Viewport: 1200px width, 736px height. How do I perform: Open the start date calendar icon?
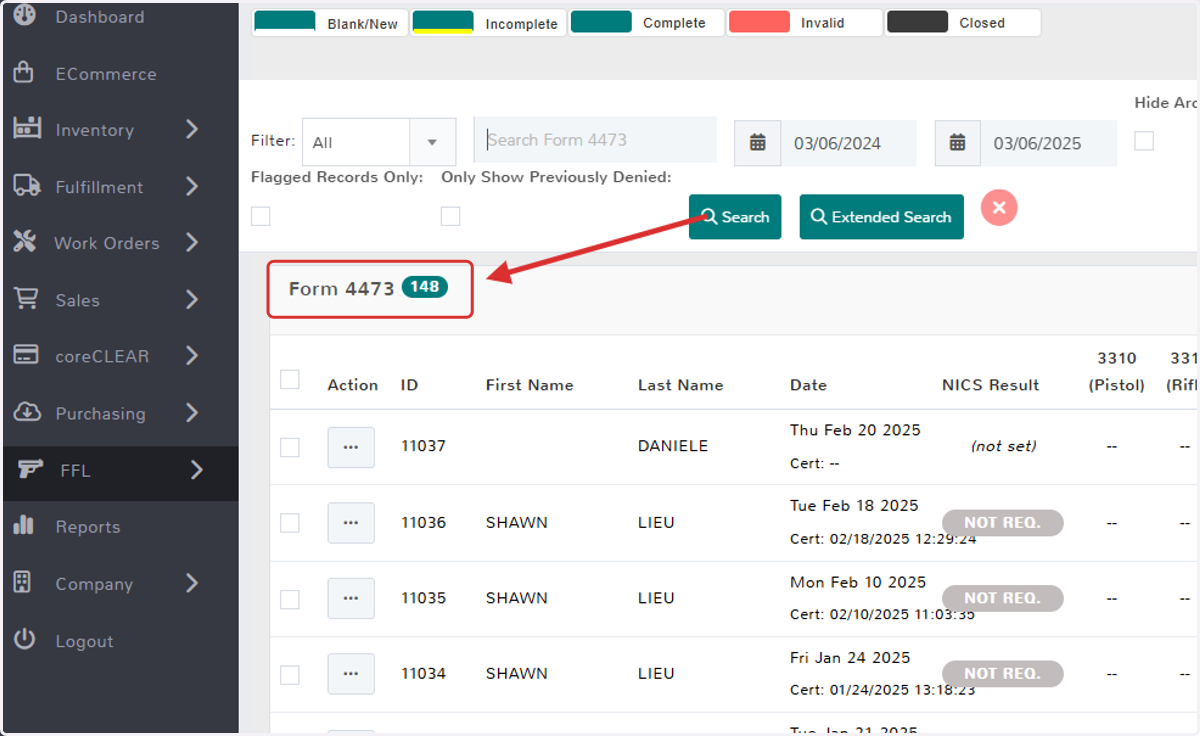click(757, 143)
